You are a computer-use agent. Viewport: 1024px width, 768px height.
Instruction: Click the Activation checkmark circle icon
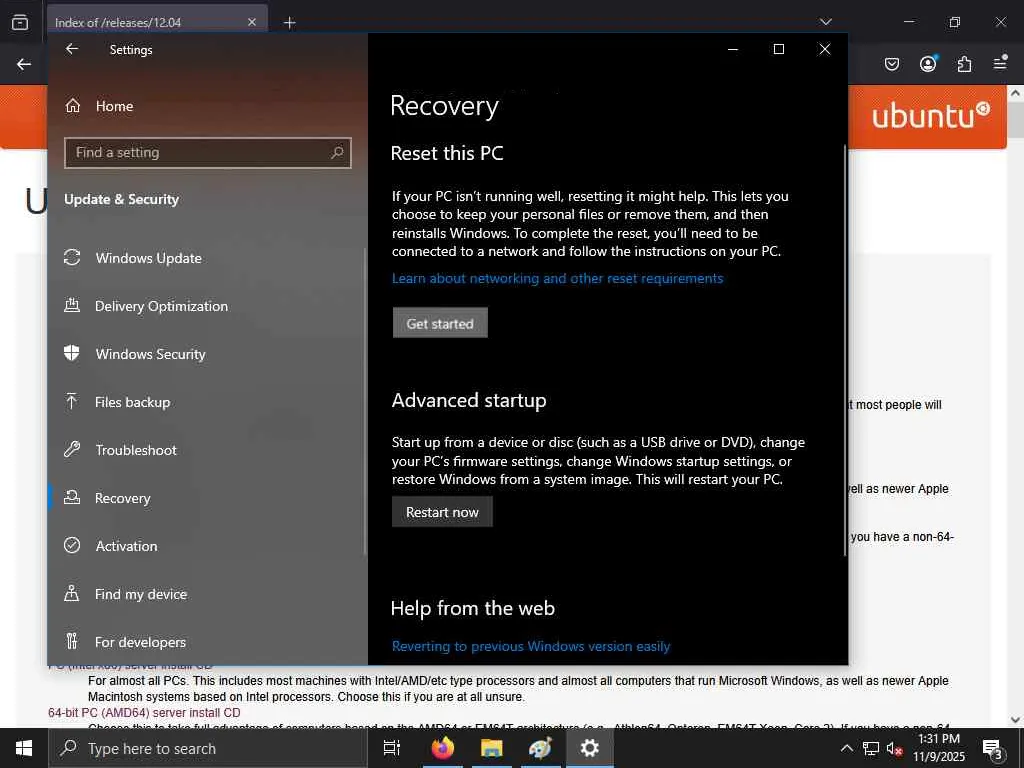[72, 545]
